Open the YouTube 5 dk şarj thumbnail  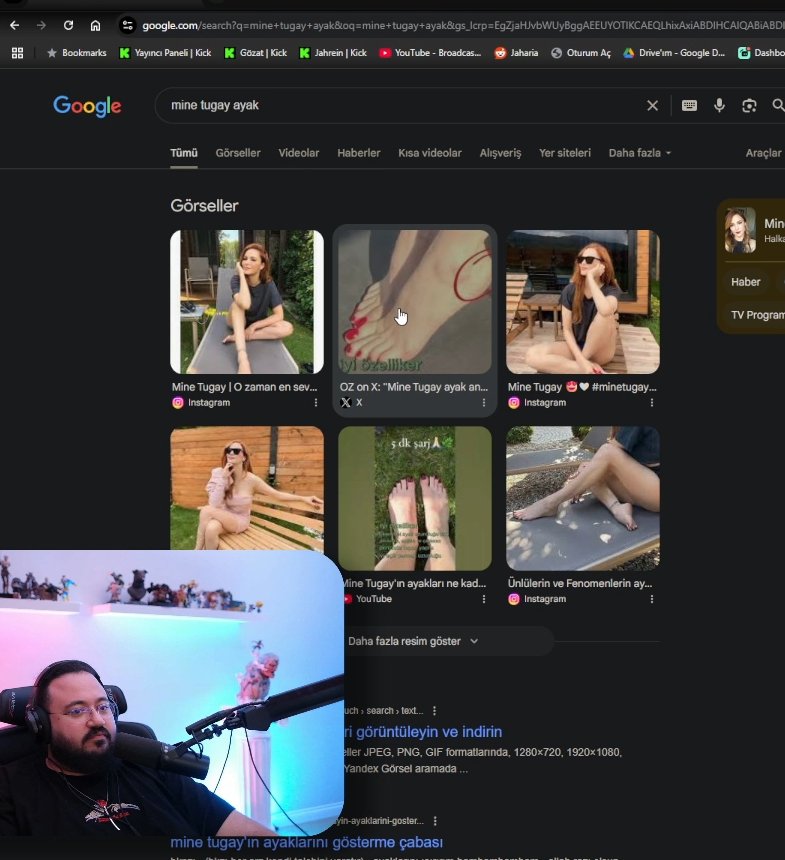click(415, 498)
